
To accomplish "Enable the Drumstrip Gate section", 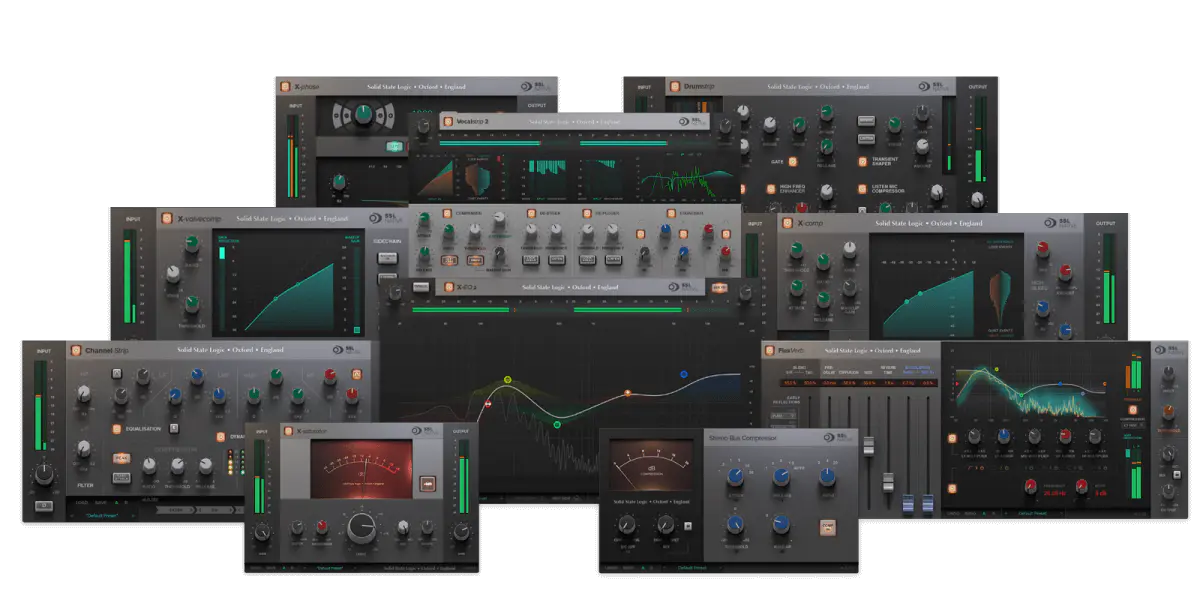I will pos(792,160).
